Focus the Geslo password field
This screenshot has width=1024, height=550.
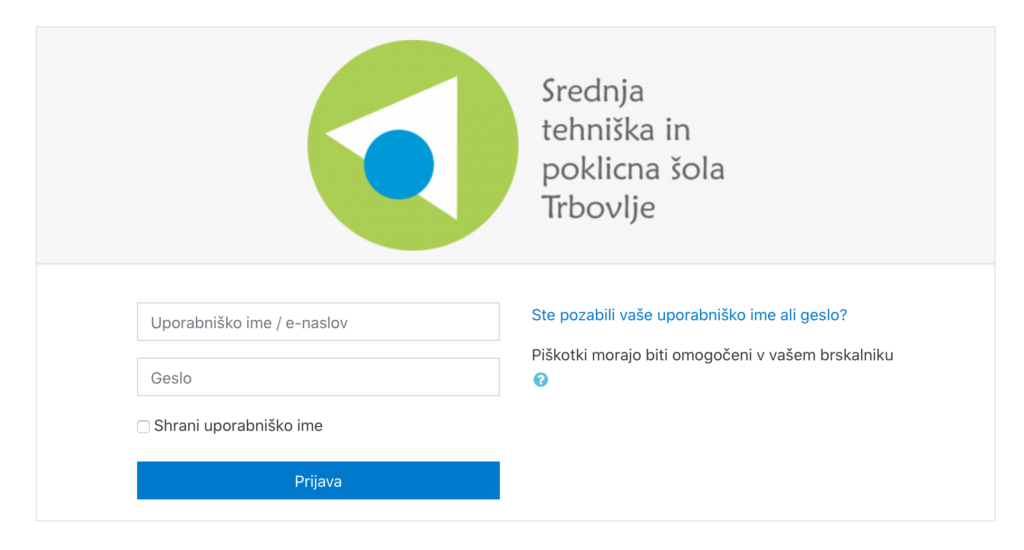tap(318, 377)
